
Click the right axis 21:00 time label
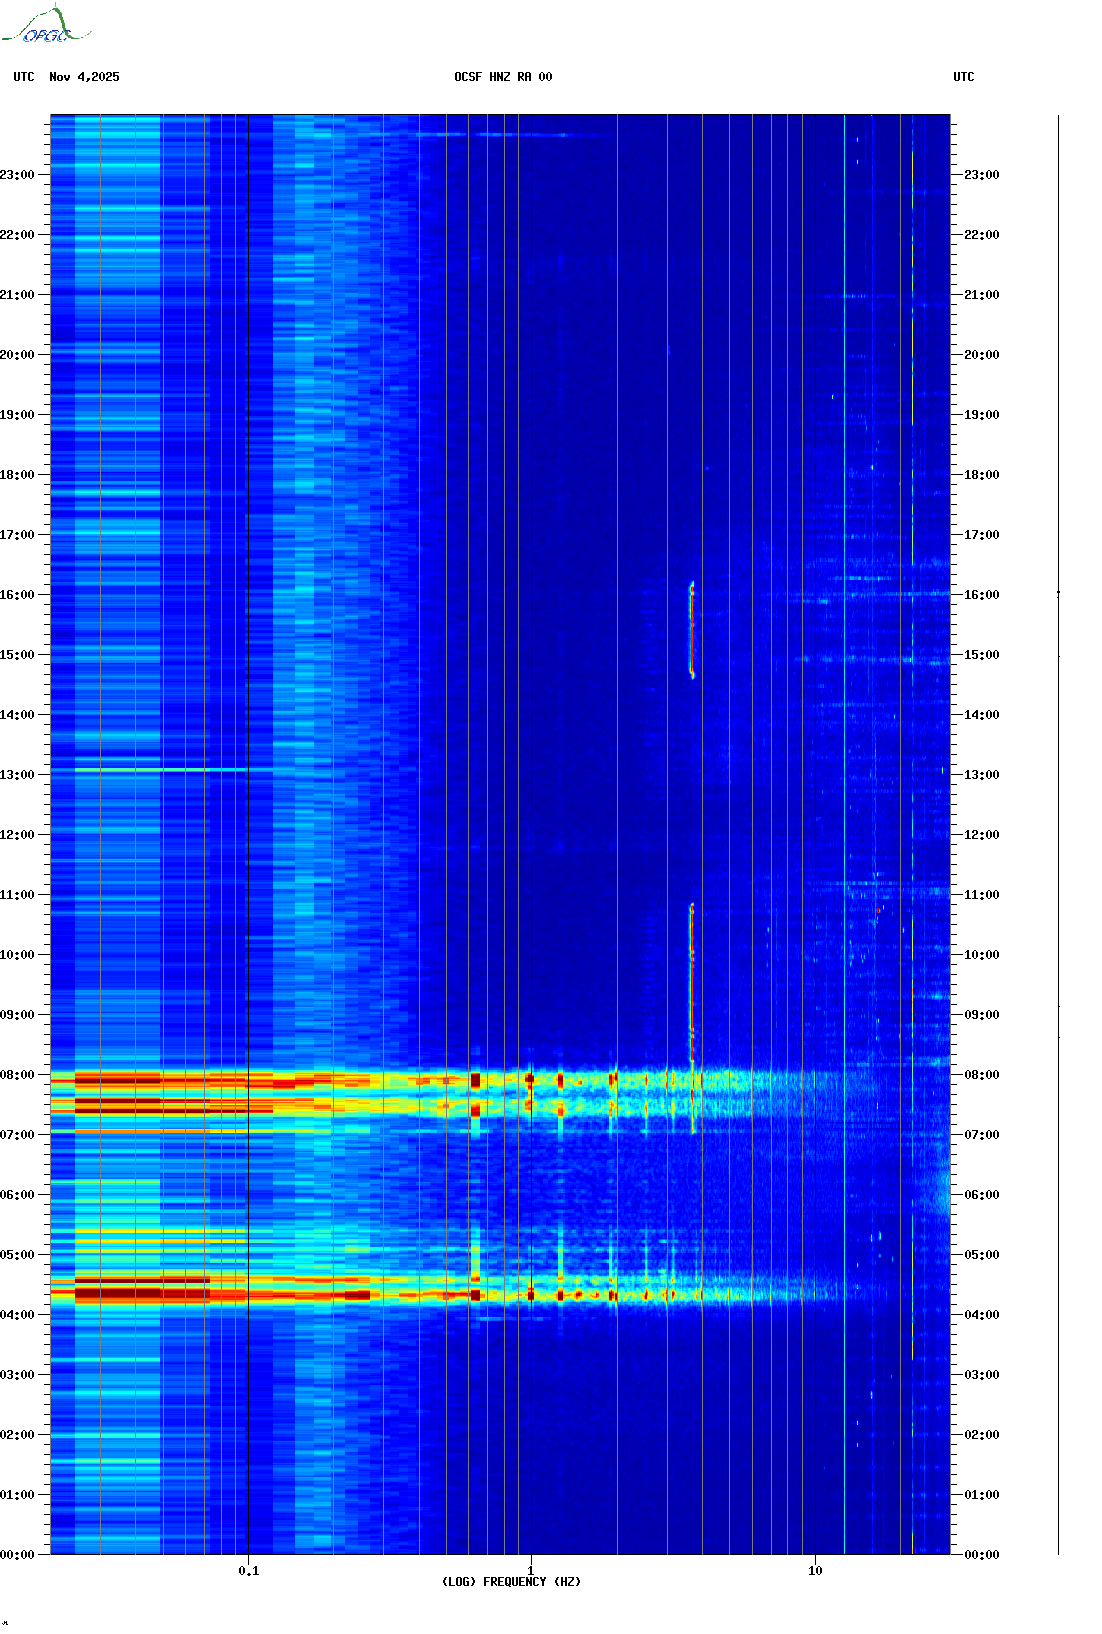(x=982, y=295)
